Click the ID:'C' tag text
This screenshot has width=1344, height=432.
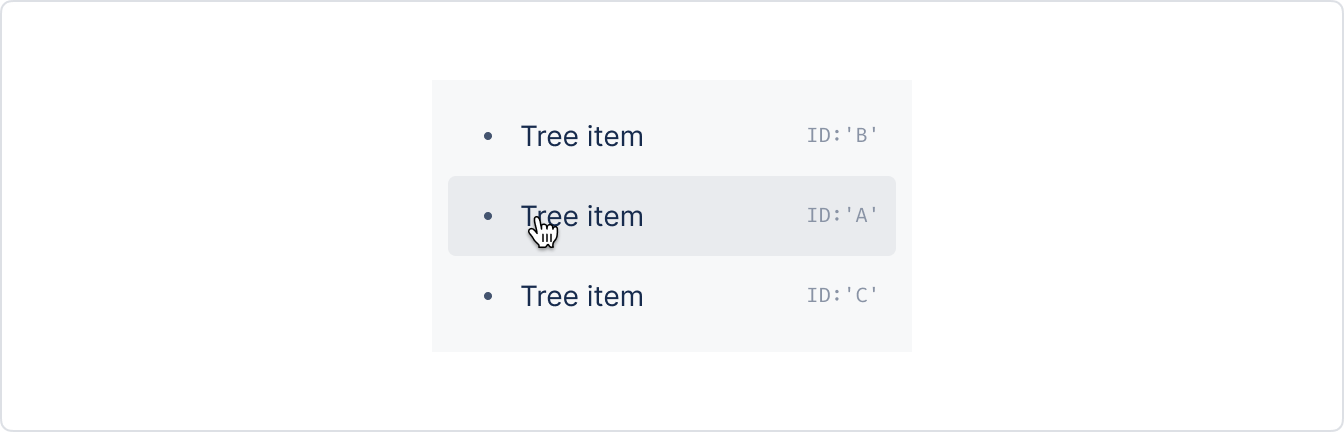tap(842, 295)
